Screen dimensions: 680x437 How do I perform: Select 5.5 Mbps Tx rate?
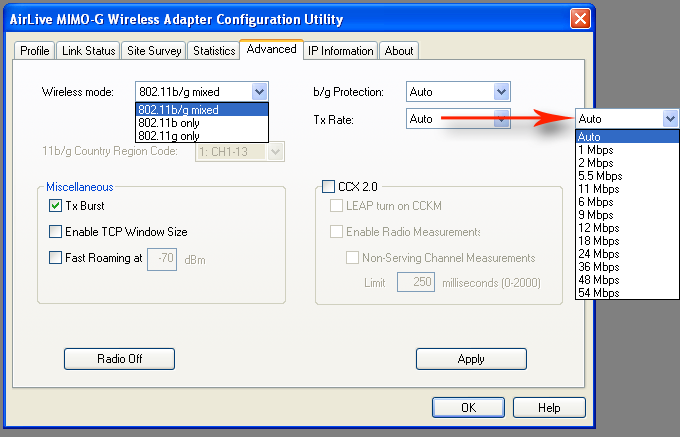pos(627,176)
